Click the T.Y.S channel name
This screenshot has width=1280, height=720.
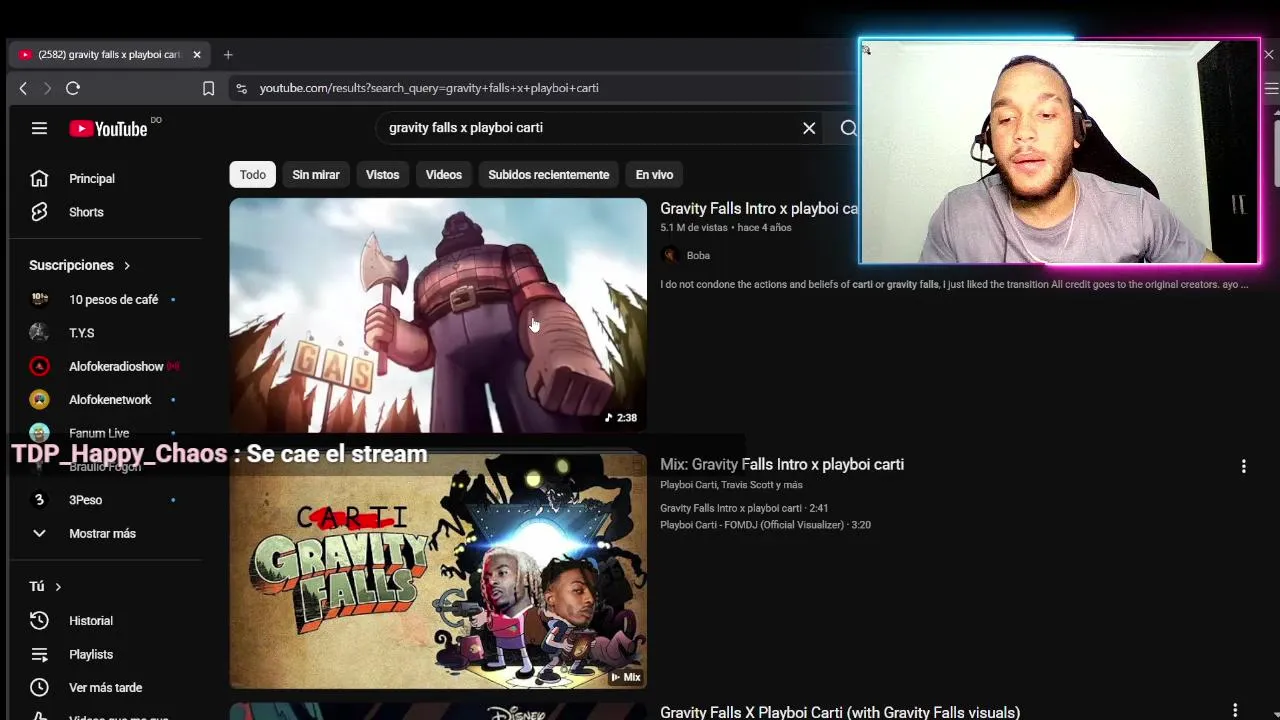81,333
